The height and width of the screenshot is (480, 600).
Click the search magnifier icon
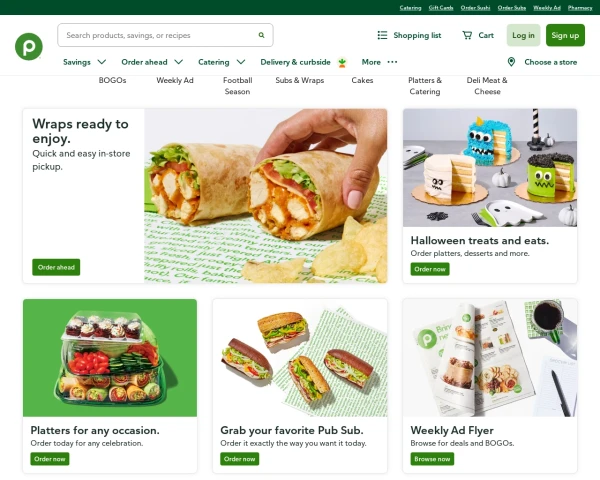click(261, 35)
